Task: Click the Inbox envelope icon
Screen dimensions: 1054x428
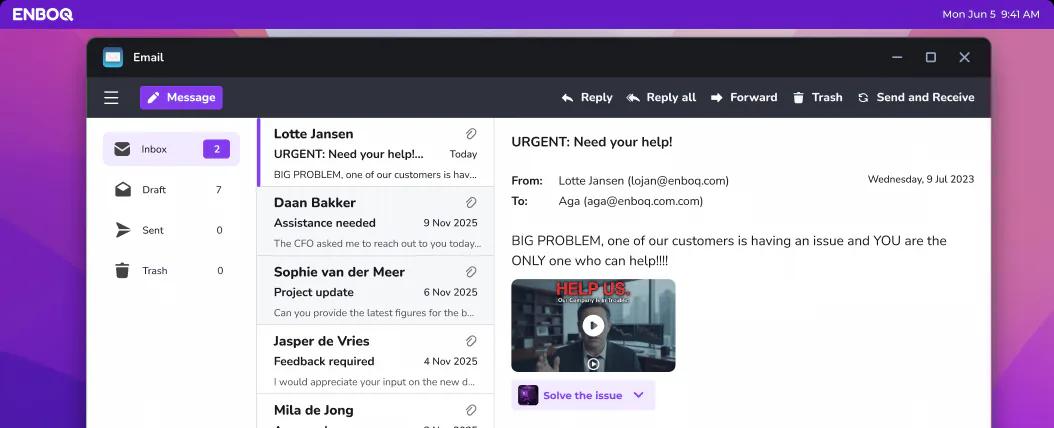Action: click(x=122, y=149)
